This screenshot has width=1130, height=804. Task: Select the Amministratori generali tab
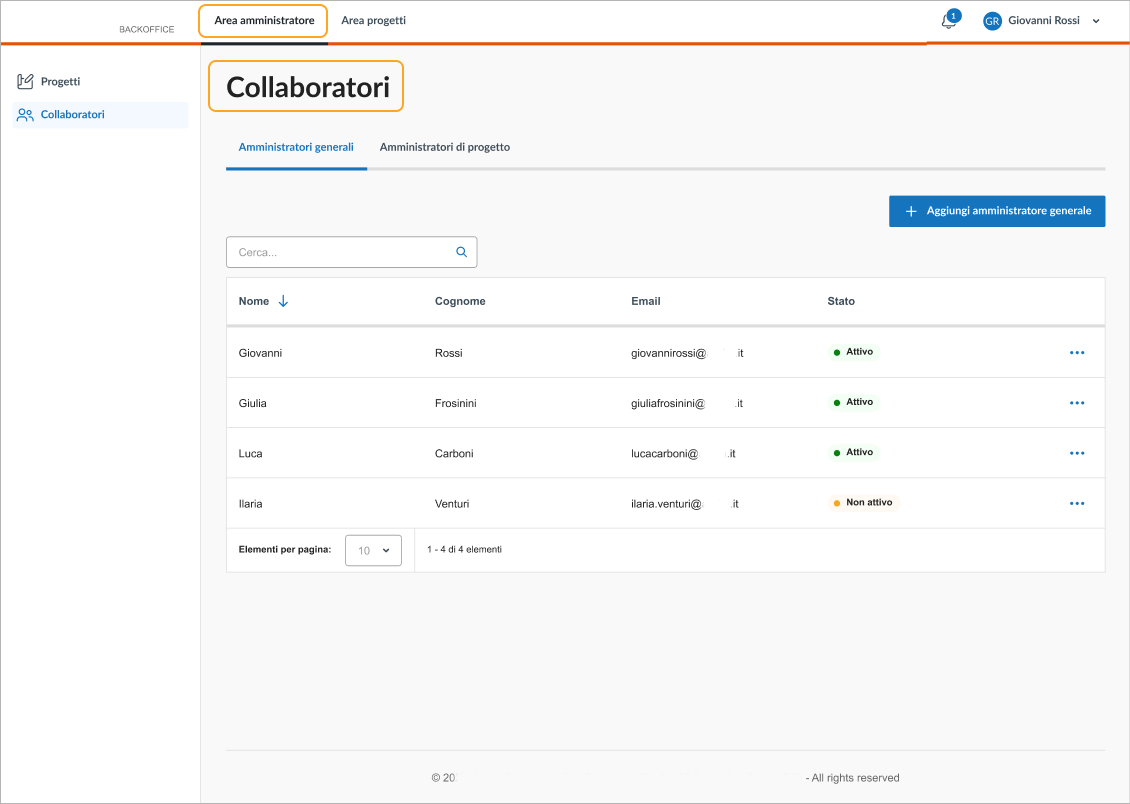pyautogui.click(x=296, y=147)
